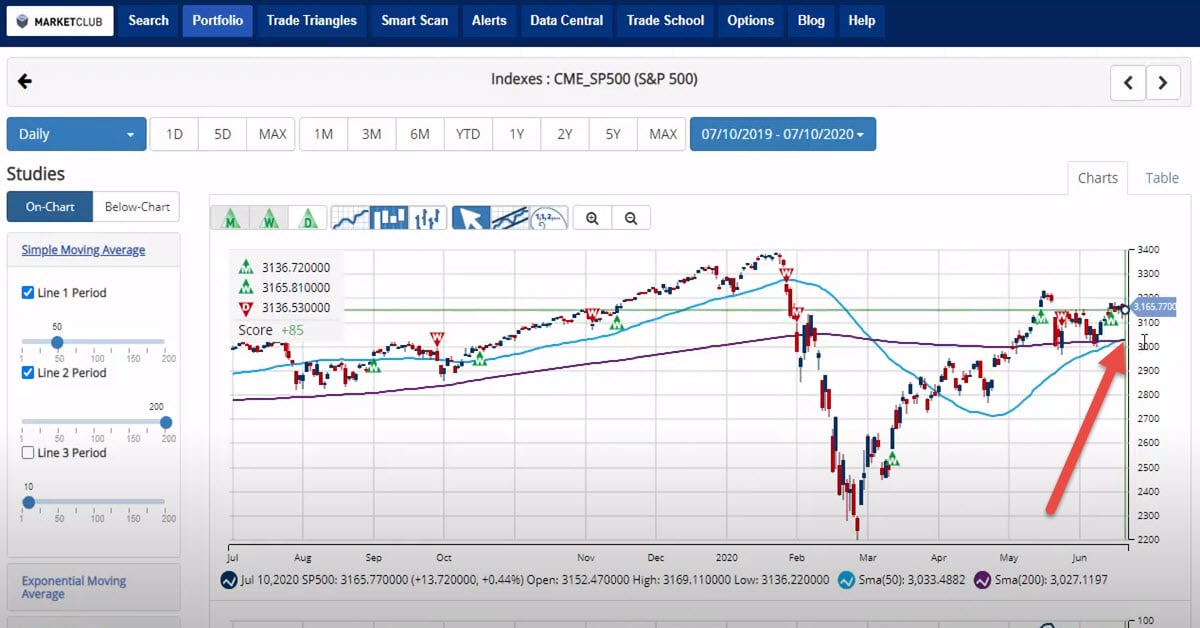Toggle the Weekly trade triangle icon
The width and height of the screenshot is (1200, 628).
pyautogui.click(x=269, y=218)
